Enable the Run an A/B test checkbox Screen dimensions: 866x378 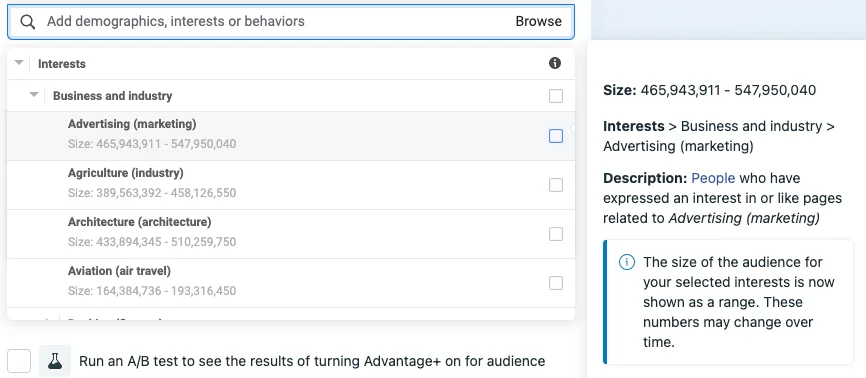coord(19,361)
